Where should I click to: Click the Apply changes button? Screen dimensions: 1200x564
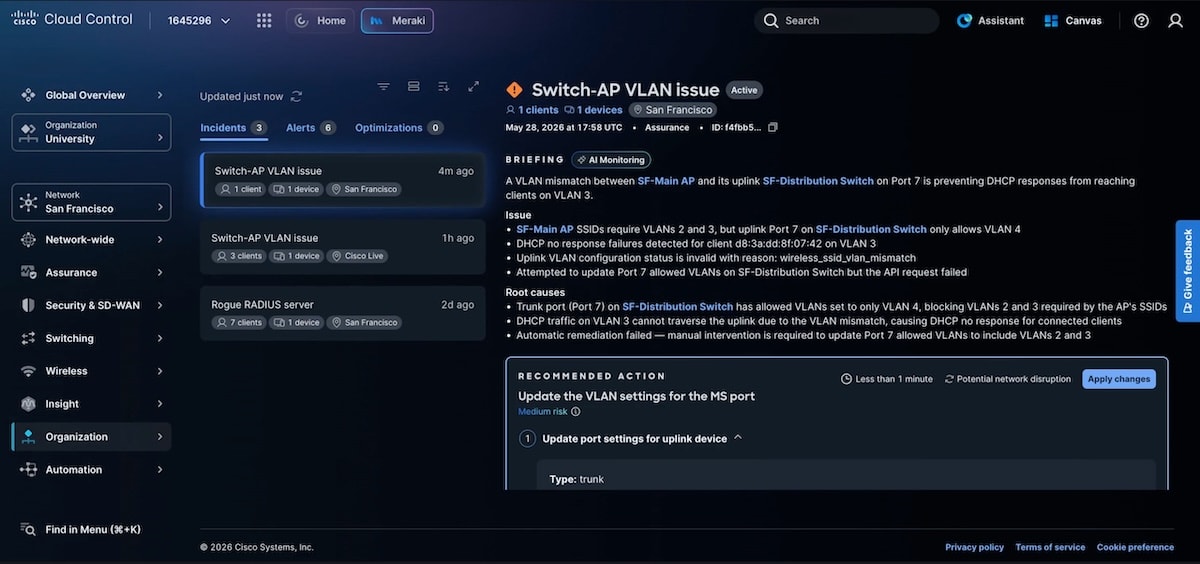[x=1119, y=379]
